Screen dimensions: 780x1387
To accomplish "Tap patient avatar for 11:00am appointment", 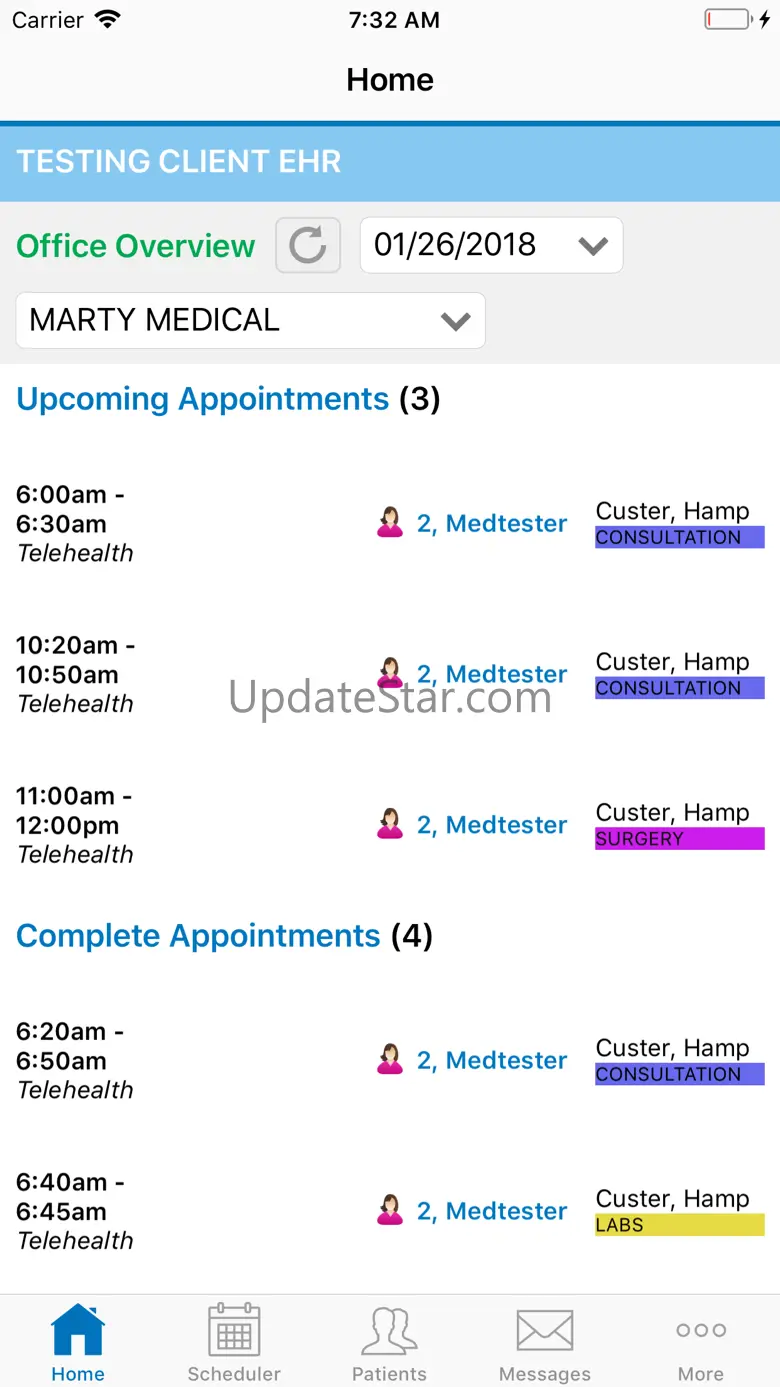I will [390, 825].
